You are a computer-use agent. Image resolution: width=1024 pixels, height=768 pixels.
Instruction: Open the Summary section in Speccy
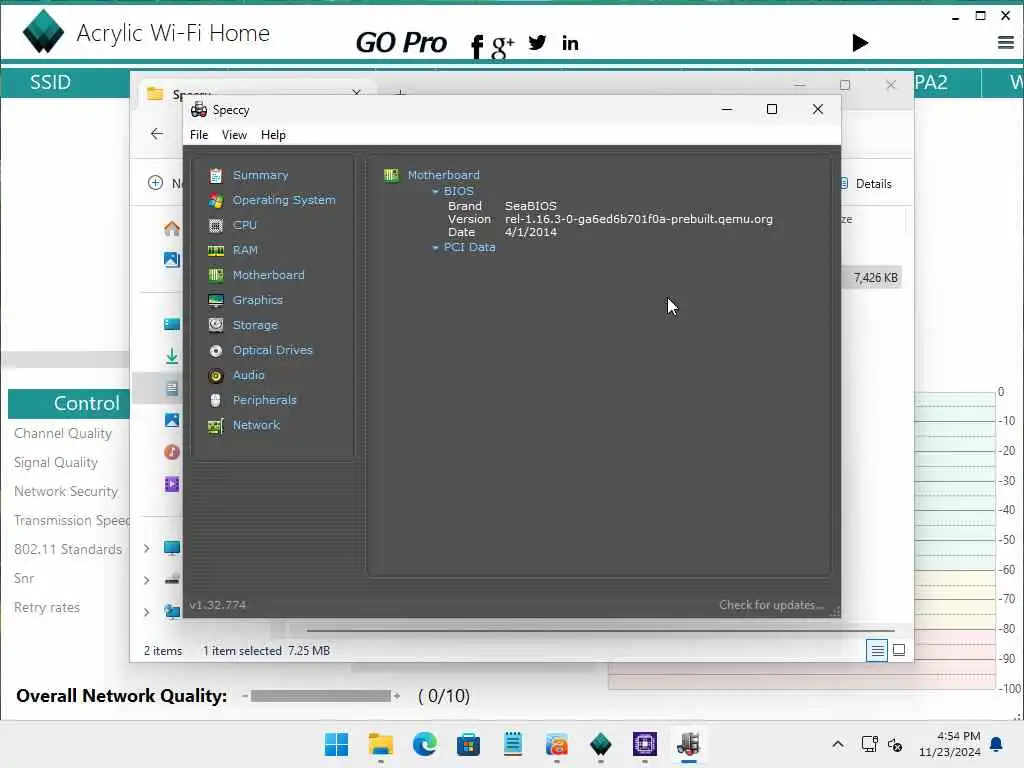point(260,175)
